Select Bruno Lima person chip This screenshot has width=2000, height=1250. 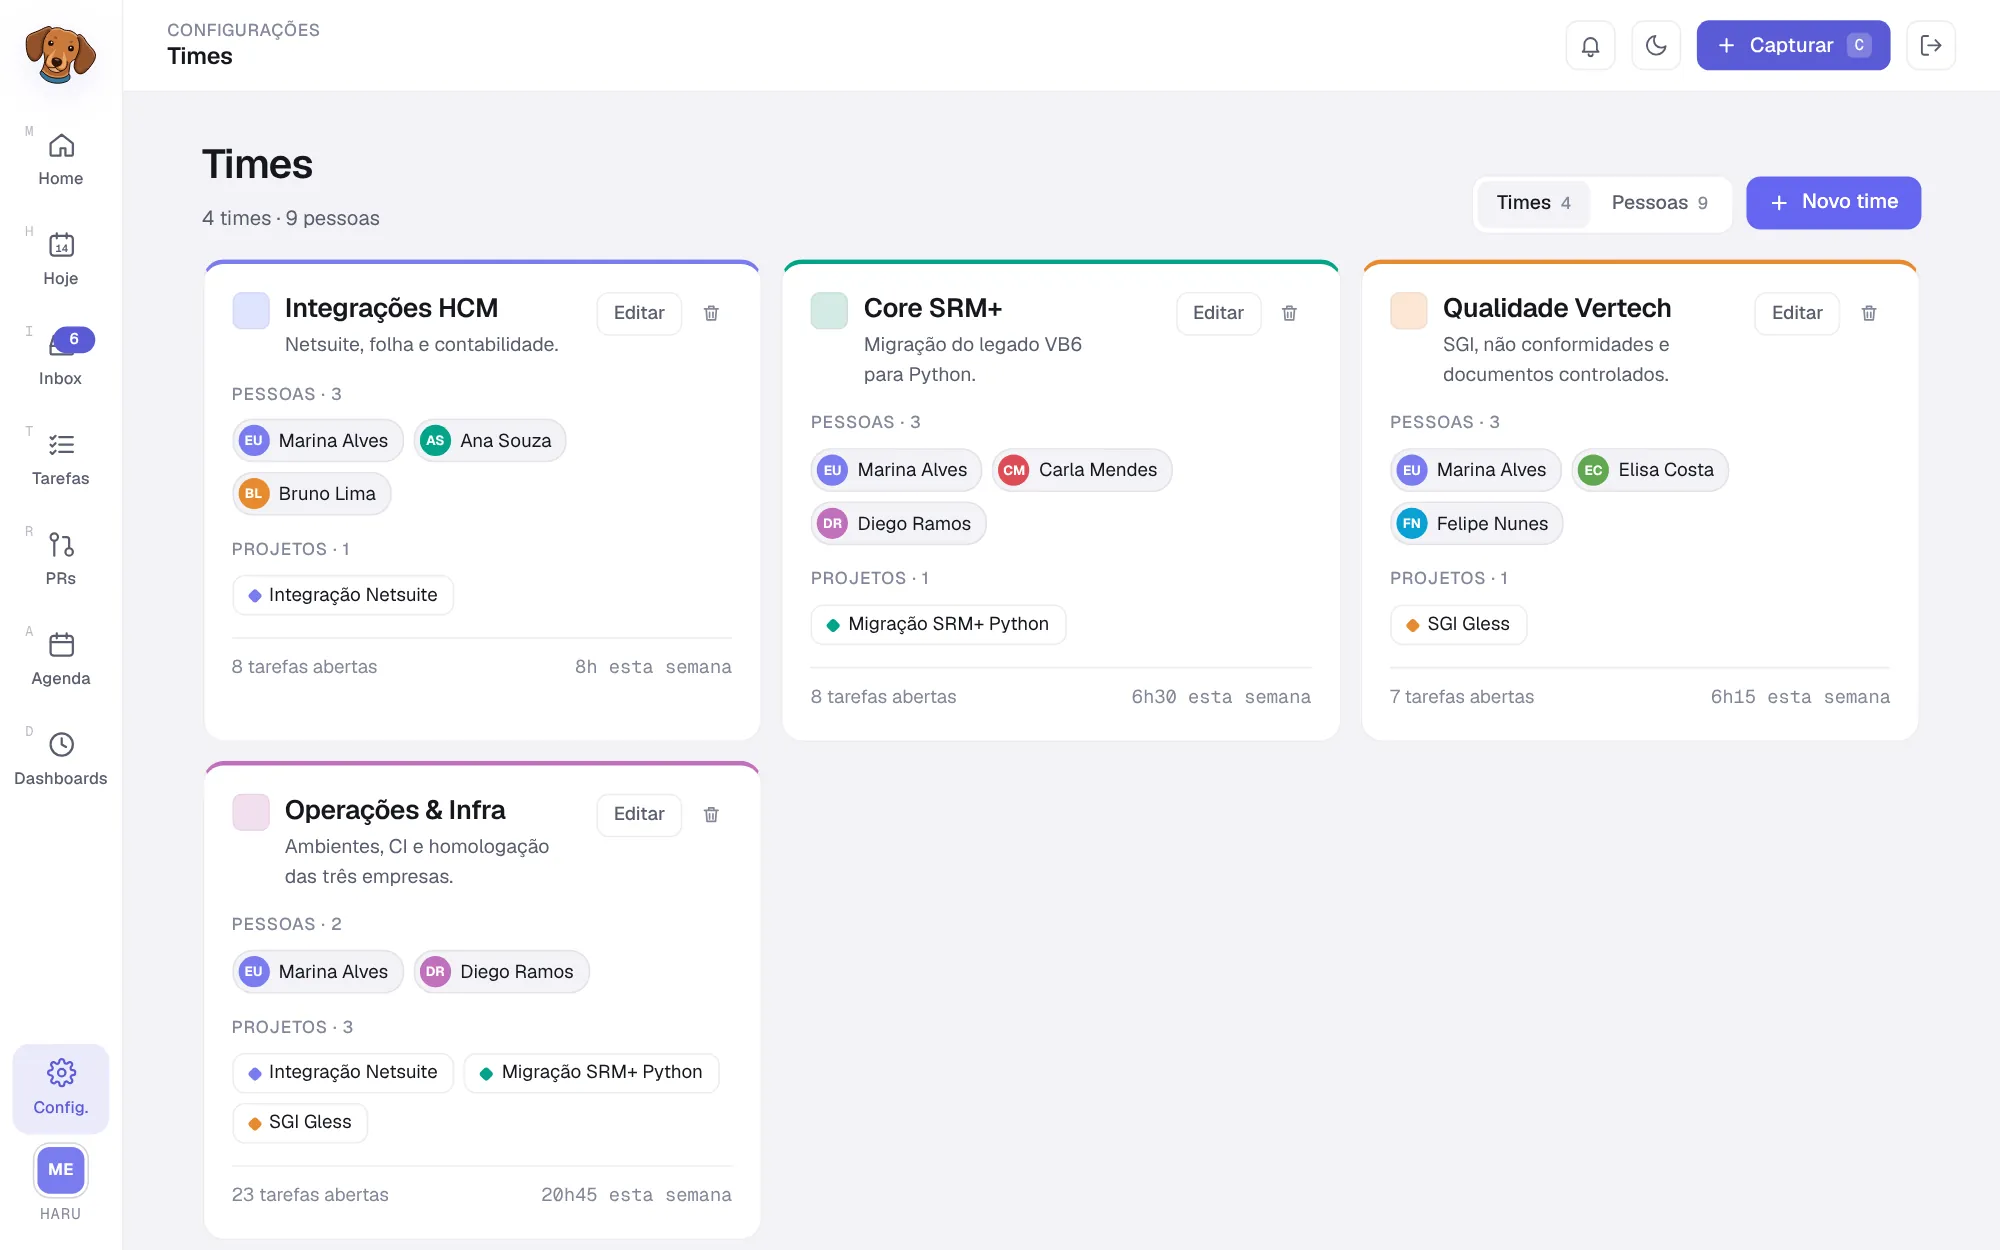click(x=312, y=494)
